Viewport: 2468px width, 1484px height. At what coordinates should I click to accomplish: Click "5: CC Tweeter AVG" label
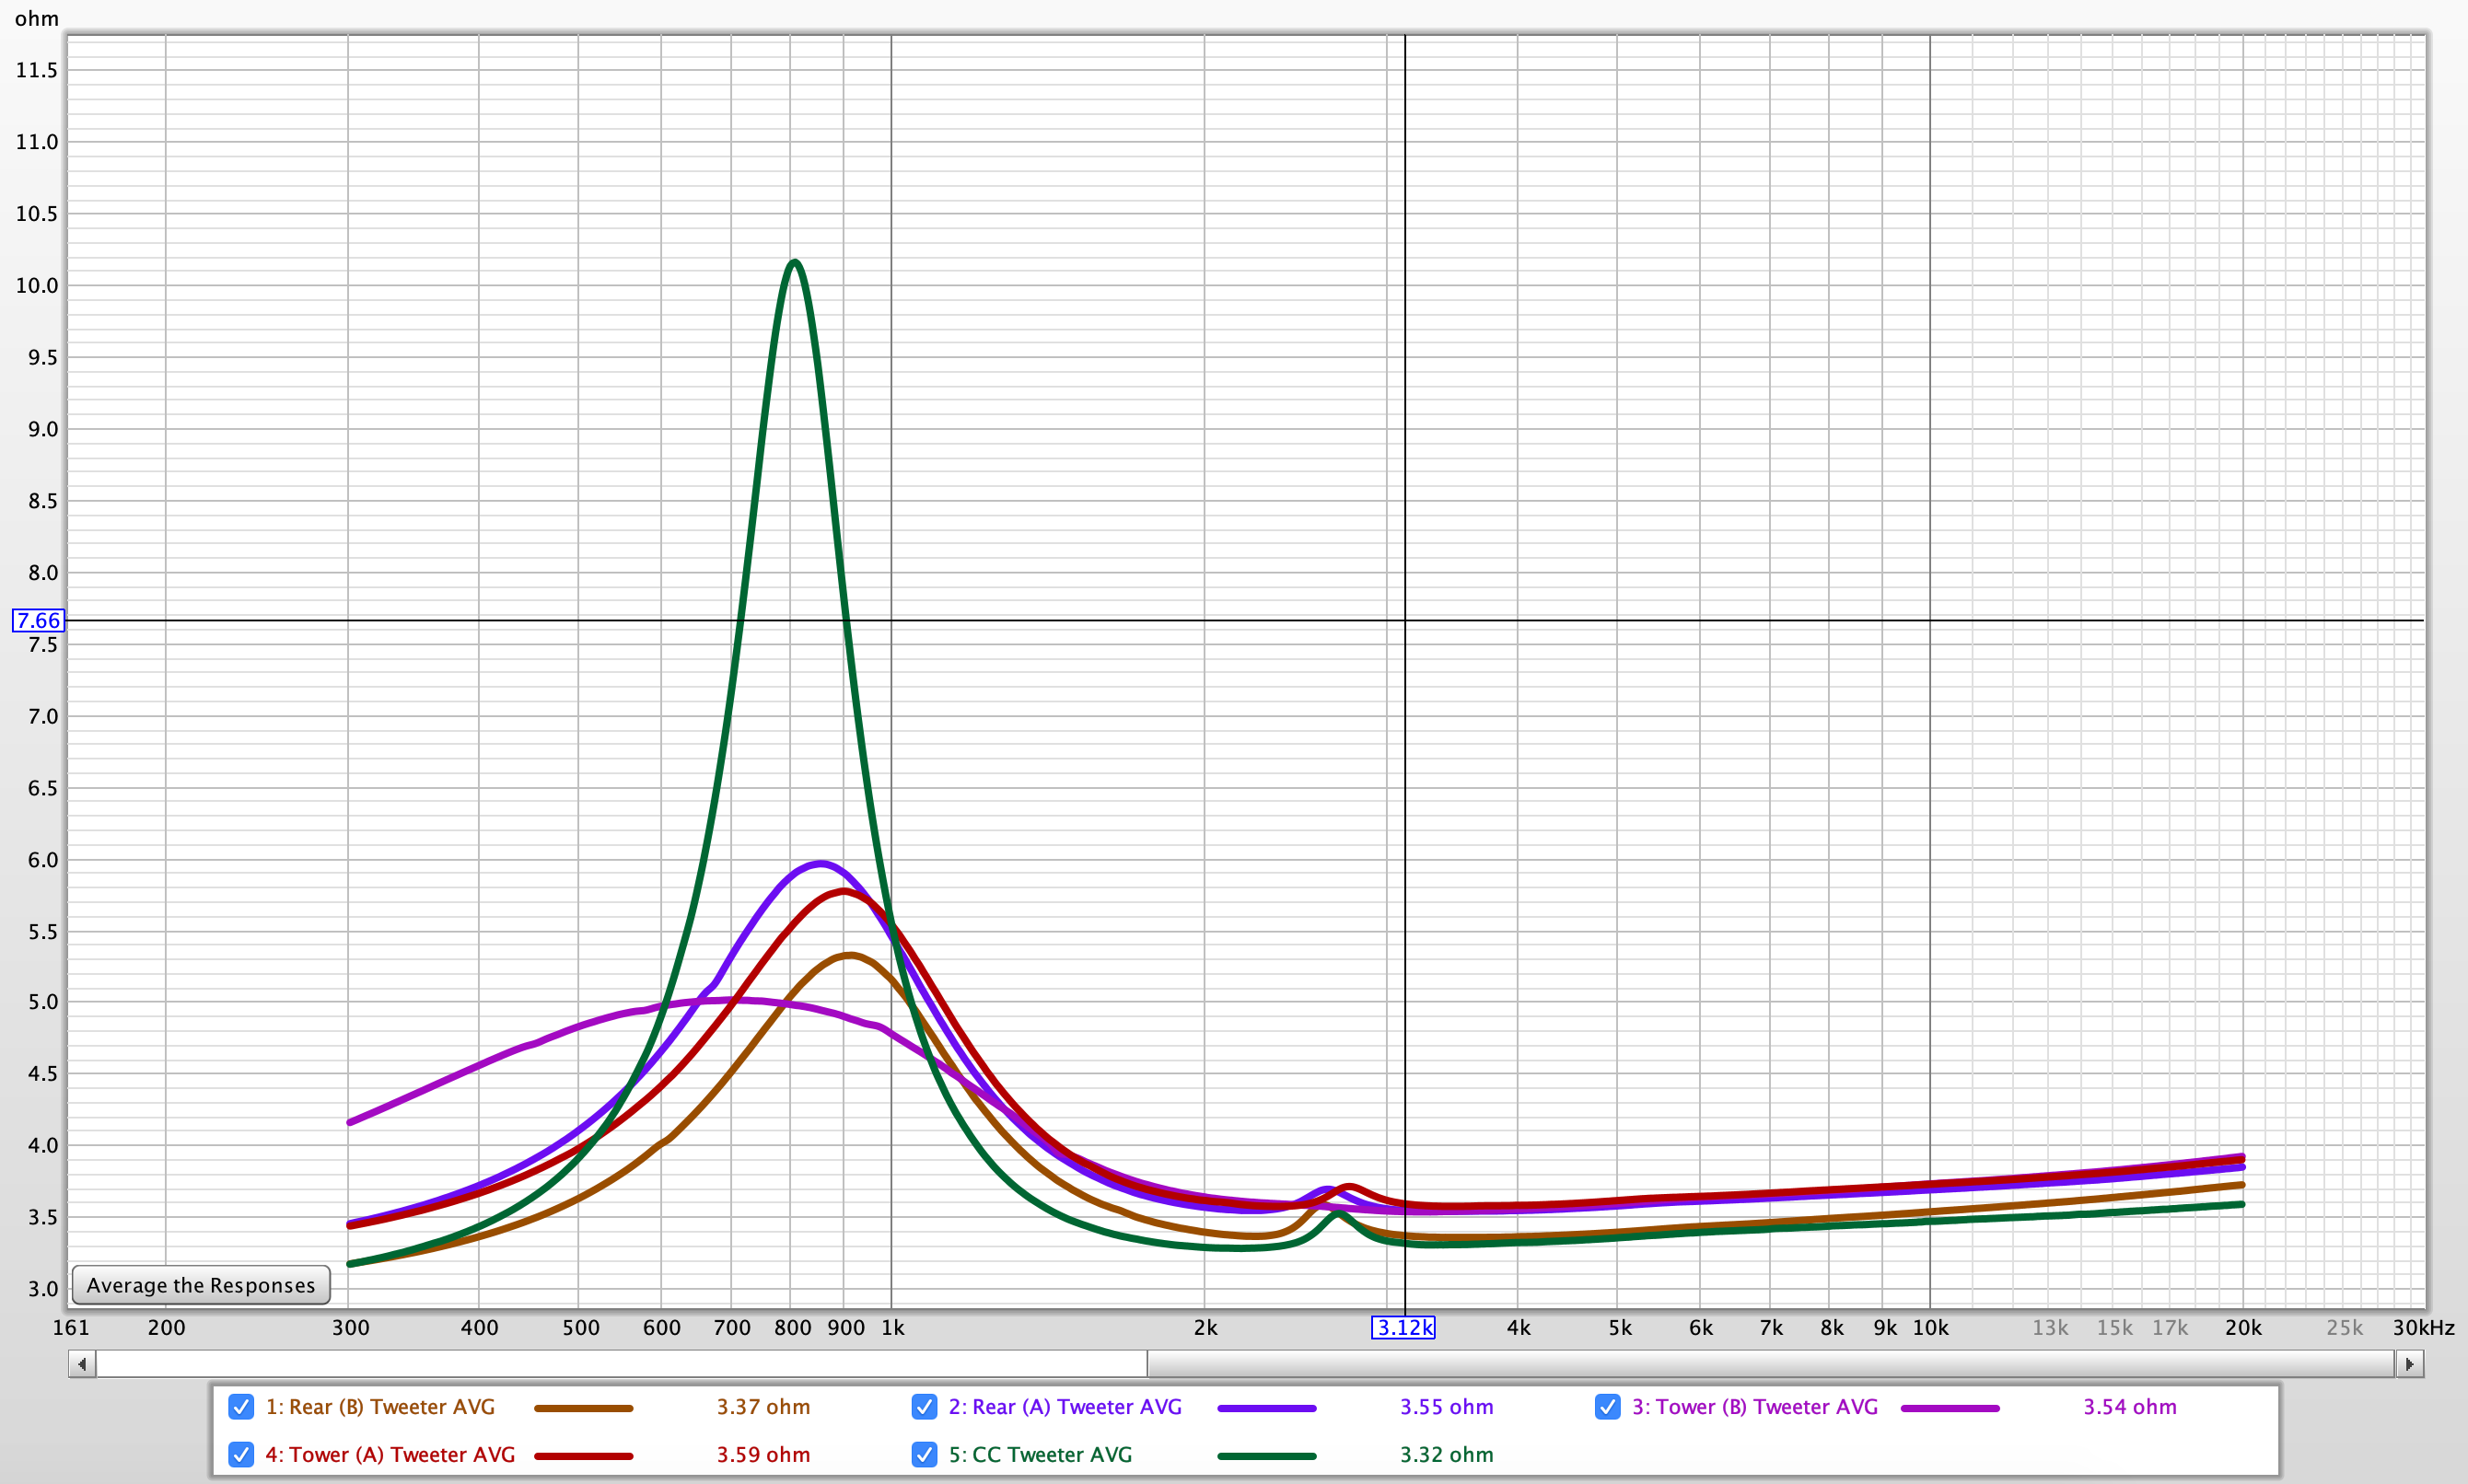pos(1040,1455)
